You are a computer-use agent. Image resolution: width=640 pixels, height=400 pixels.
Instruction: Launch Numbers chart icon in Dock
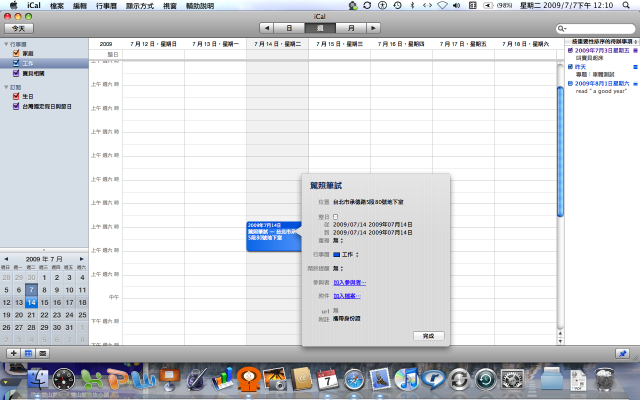222,379
